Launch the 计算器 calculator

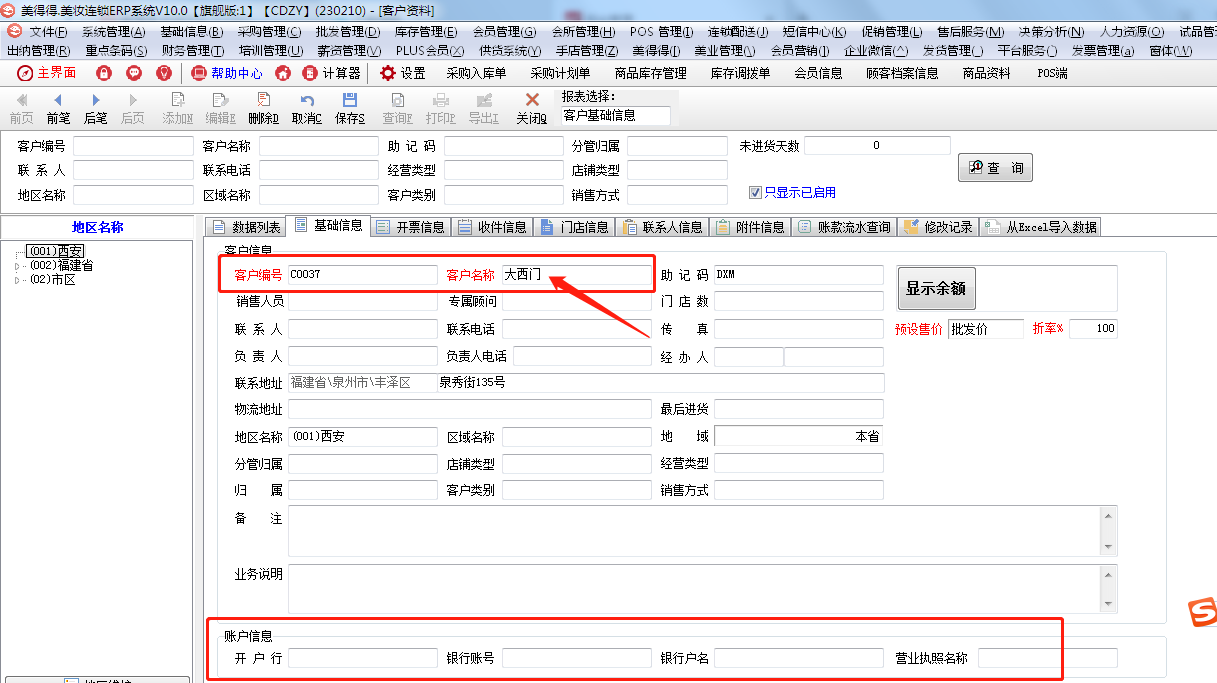pyautogui.click(x=331, y=73)
